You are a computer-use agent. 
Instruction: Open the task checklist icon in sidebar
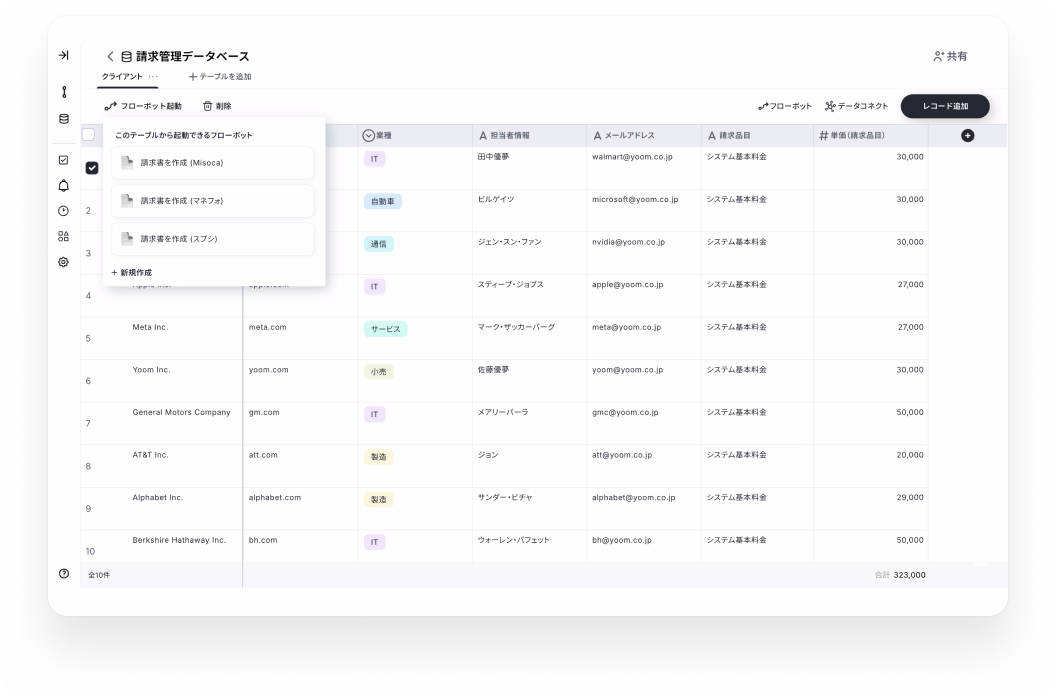tap(64, 160)
